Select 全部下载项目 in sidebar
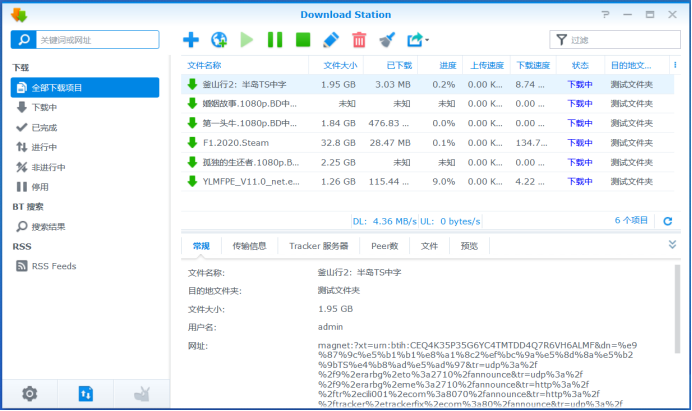Image resolution: width=692 pixels, height=411 pixels. coord(85,87)
